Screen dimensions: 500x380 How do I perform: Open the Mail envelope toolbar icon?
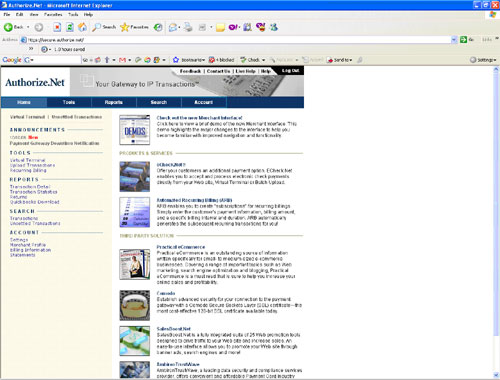173,27
